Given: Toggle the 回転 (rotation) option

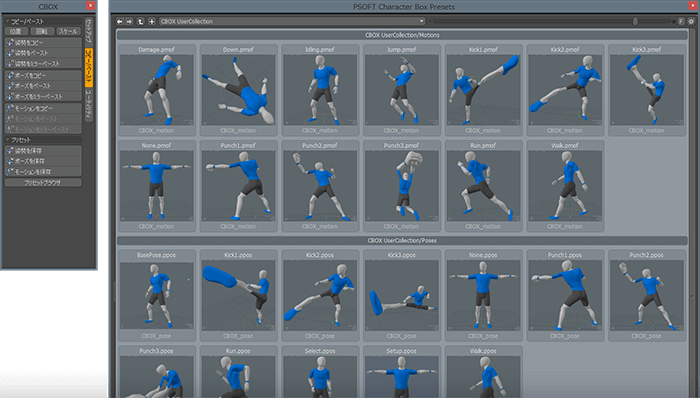Looking at the screenshot, I should (42, 31).
